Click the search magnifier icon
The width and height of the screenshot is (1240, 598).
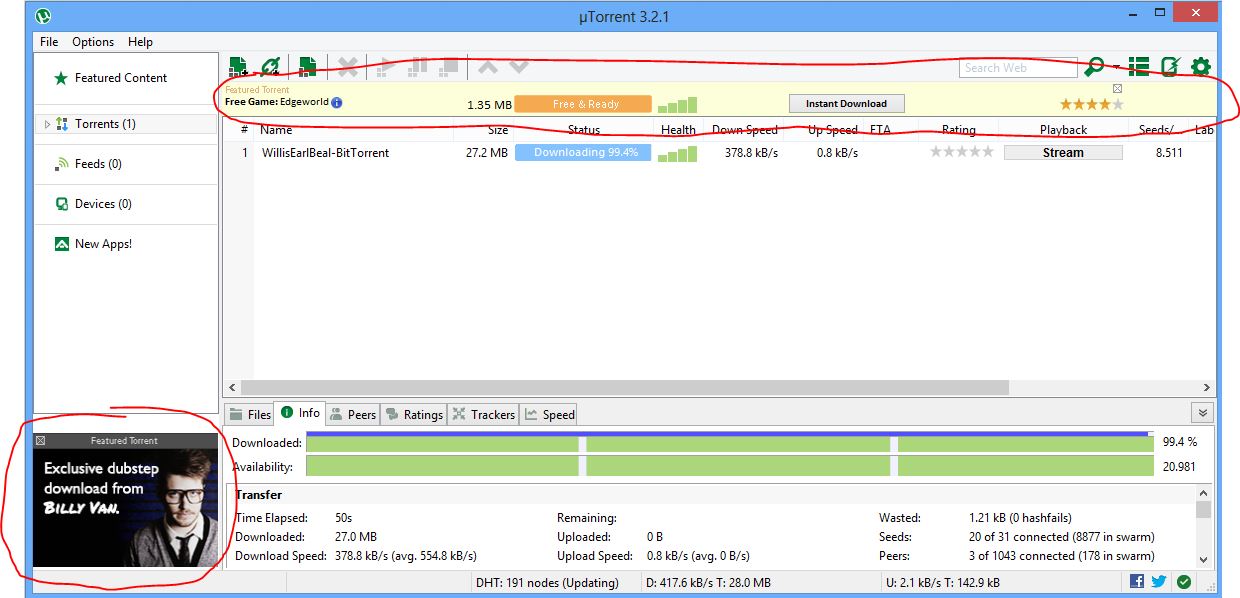pos(1095,67)
